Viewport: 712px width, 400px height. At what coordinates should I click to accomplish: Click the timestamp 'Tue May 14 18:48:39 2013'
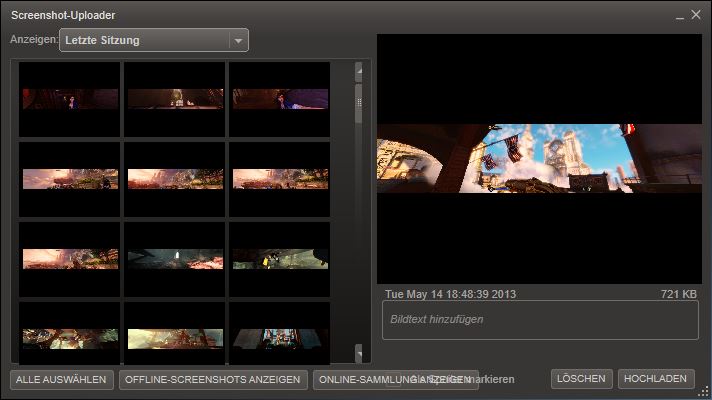click(450, 294)
